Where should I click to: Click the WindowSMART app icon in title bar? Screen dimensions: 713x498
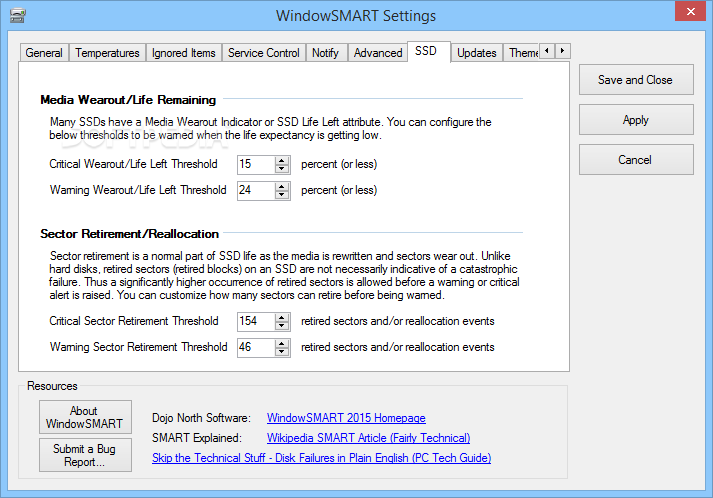click(17, 16)
